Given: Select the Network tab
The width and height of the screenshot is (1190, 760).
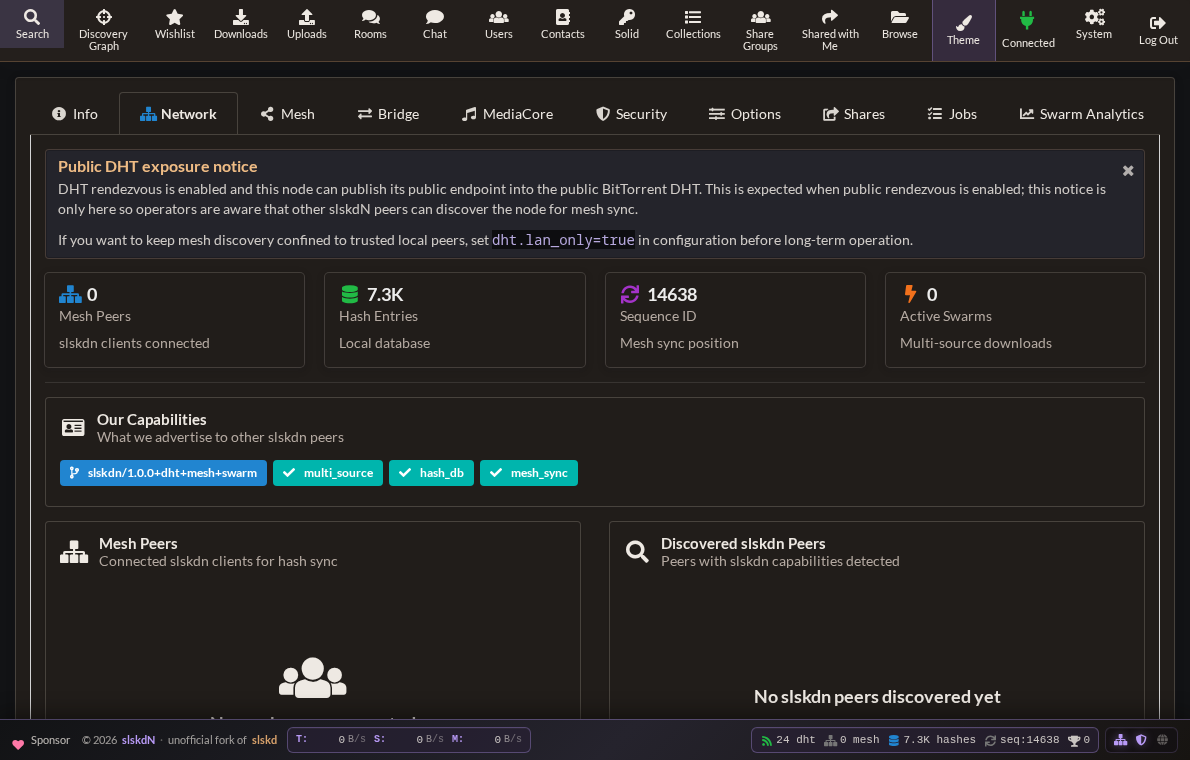Looking at the screenshot, I should pos(178,114).
